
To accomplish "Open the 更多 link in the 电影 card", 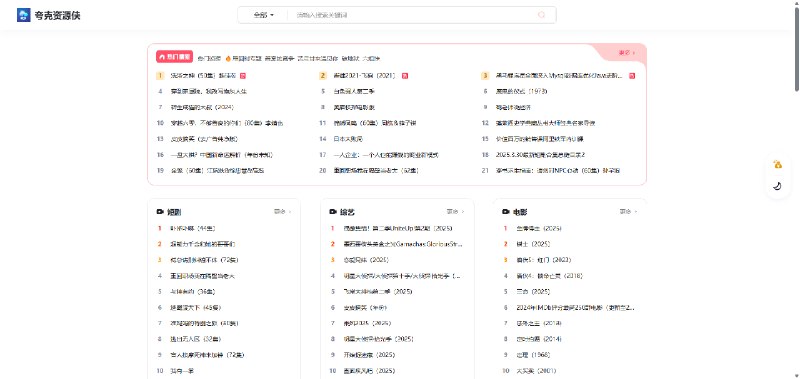I will click(x=628, y=211).
